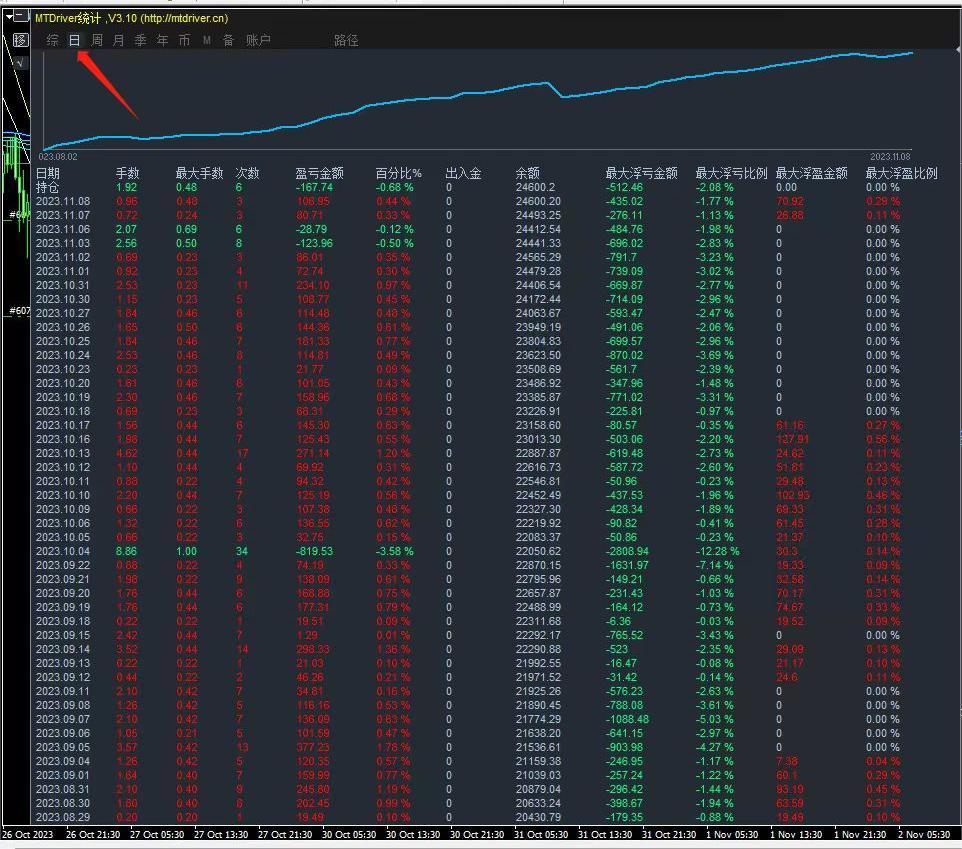Select the 2023.10.31 date row
Screen dimensions: 962x849
(63, 285)
